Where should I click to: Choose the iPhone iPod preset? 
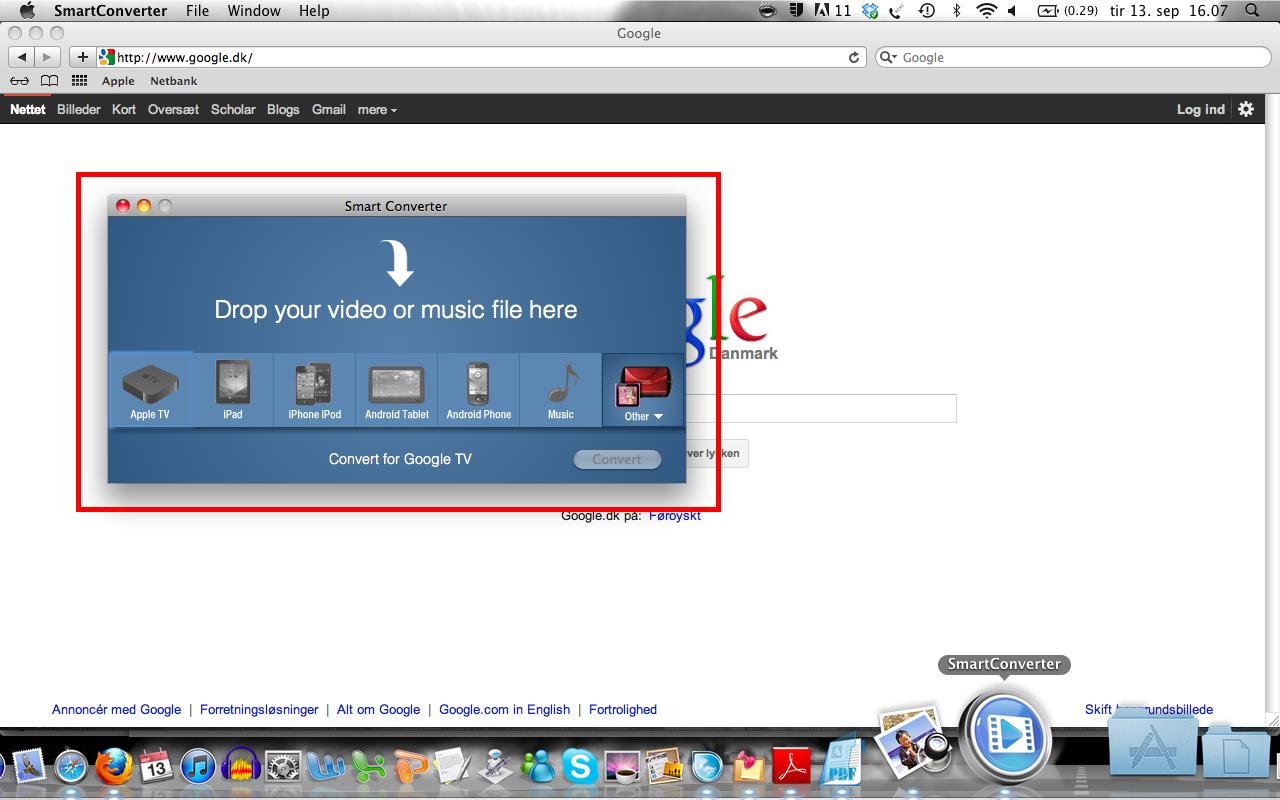click(x=315, y=390)
